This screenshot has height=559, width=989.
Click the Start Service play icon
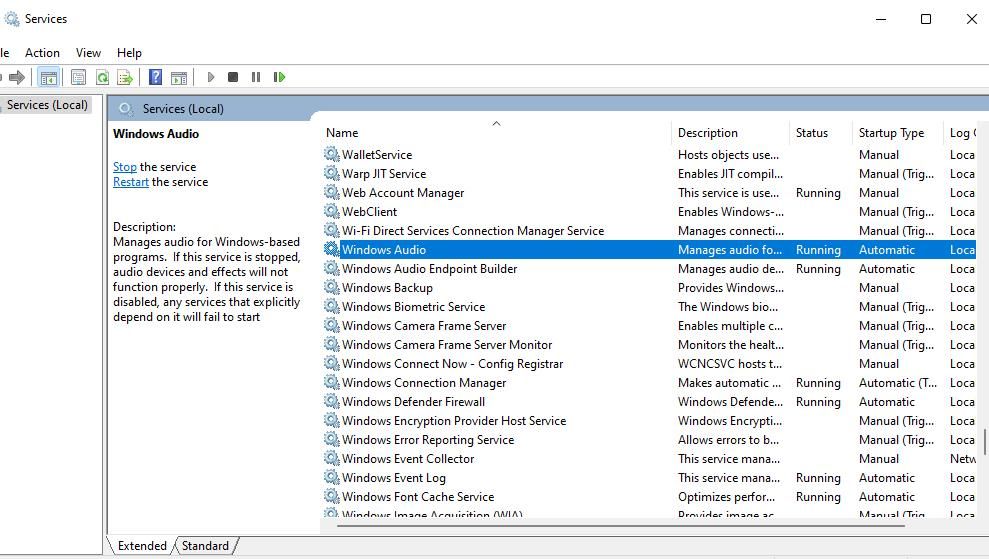211,77
